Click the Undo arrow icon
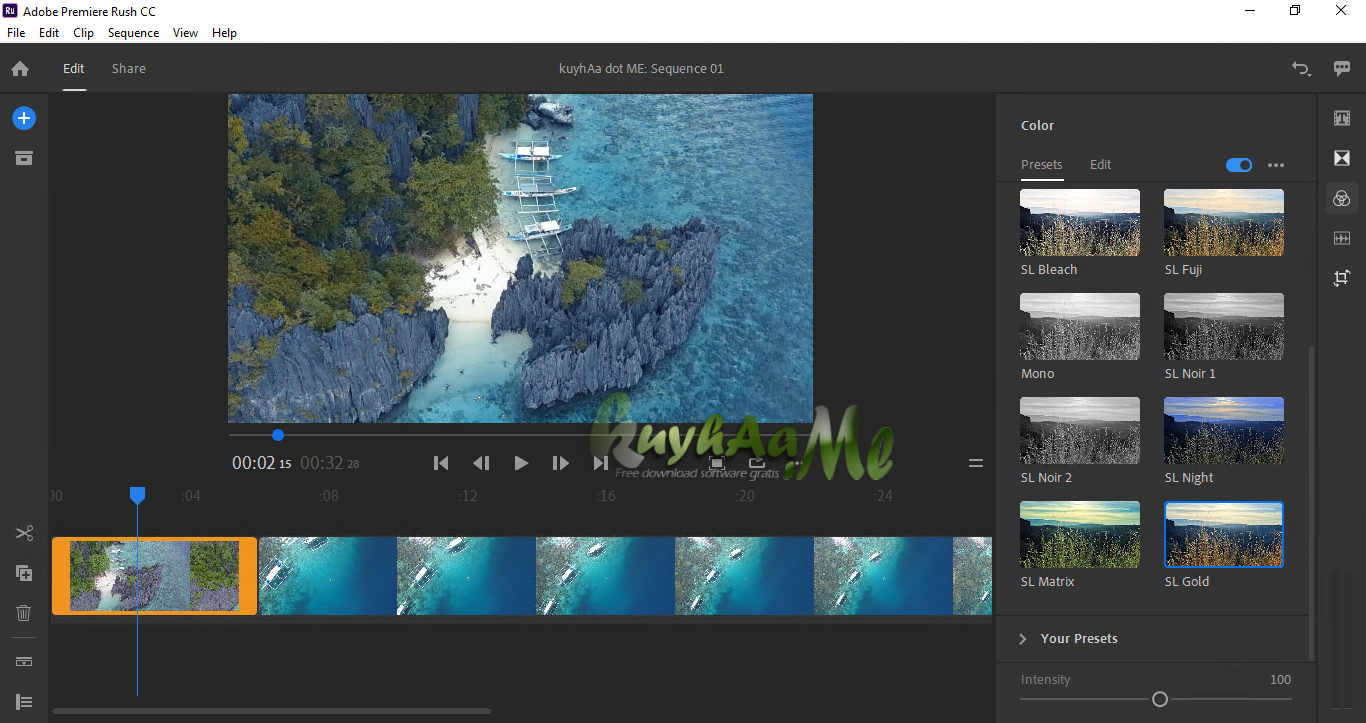1366x723 pixels. [x=1300, y=69]
